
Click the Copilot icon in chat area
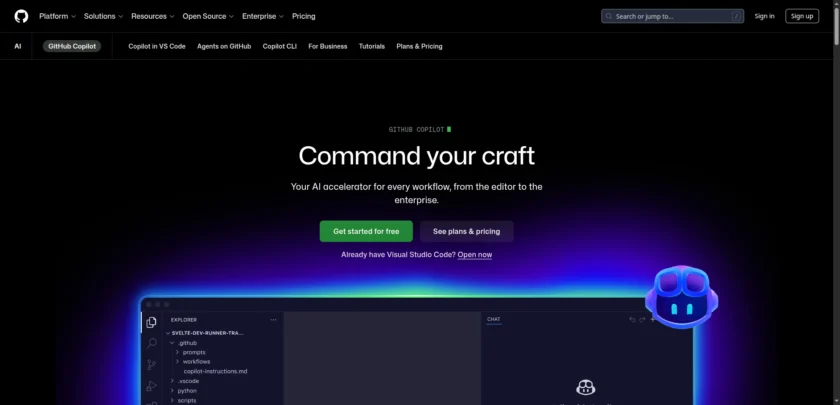pos(586,387)
